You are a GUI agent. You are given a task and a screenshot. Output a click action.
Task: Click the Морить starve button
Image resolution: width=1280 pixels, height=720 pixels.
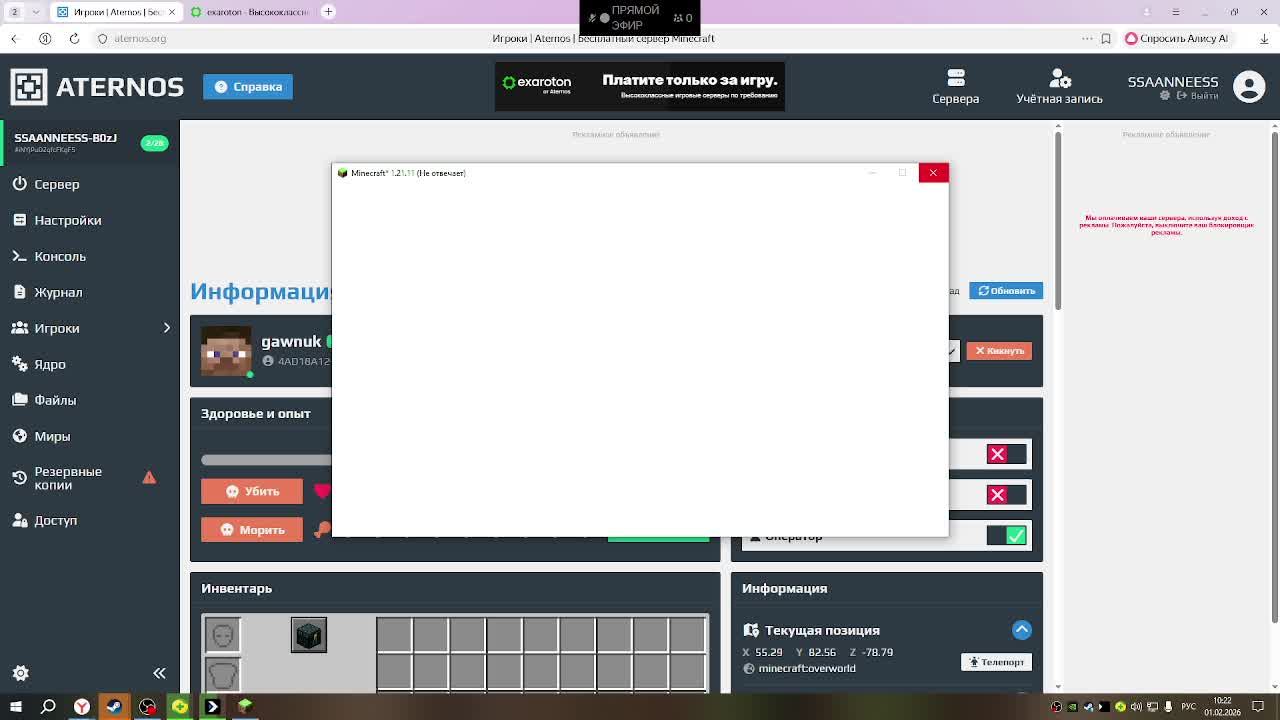click(x=252, y=529)
